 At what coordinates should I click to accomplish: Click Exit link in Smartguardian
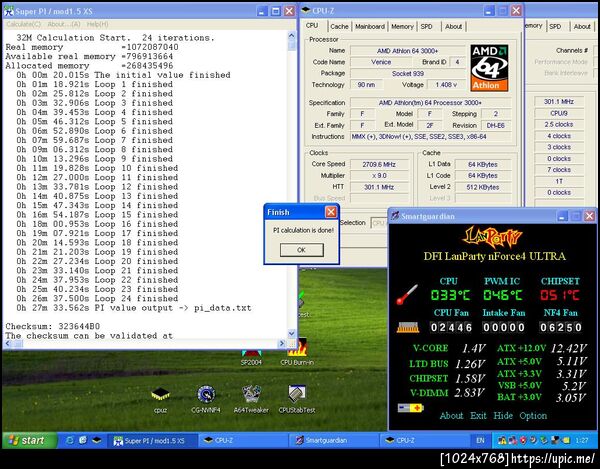[478, 415]
